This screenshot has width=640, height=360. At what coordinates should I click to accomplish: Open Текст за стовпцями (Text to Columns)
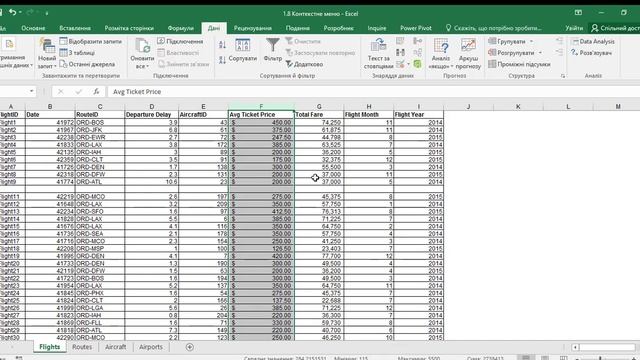(378, 54)
